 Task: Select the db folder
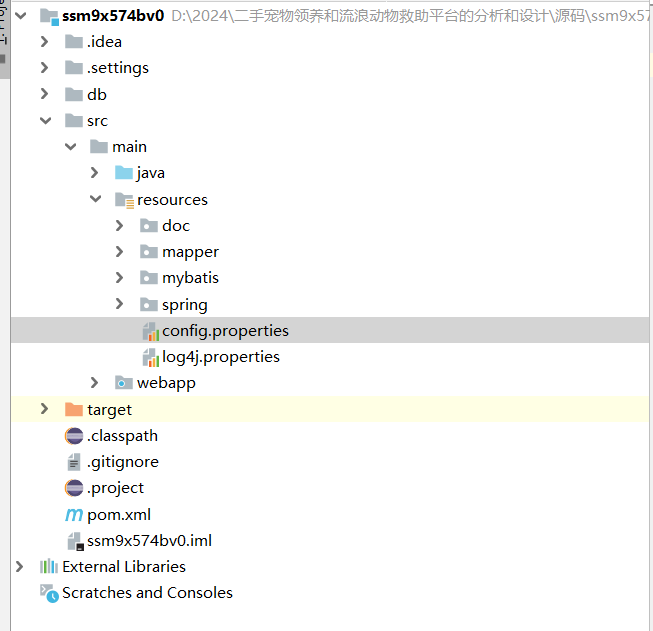pyautogui.click(x=96, y=95)
